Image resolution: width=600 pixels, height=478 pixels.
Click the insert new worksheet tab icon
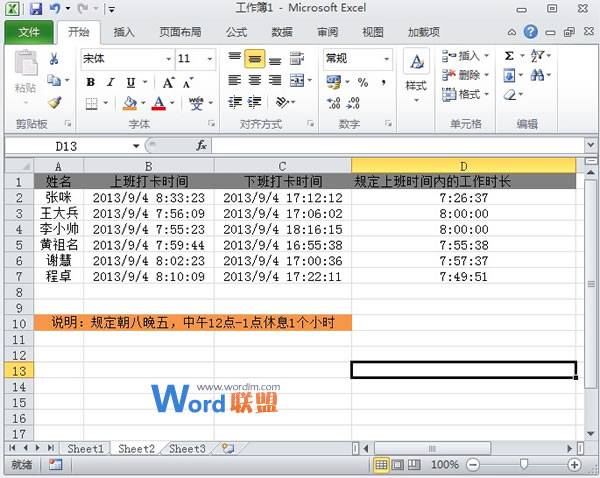pos(228,450)
